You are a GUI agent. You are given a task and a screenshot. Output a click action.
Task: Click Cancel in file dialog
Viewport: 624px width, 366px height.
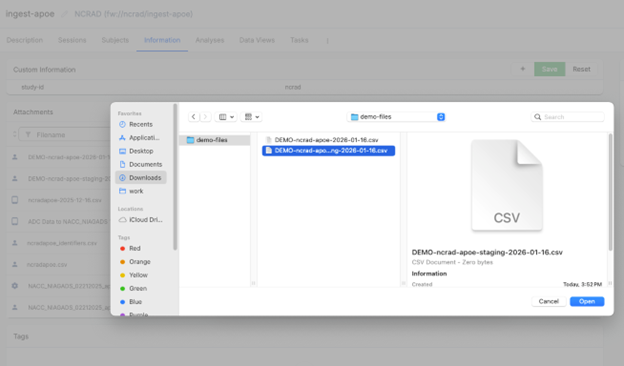coord(548,301)
